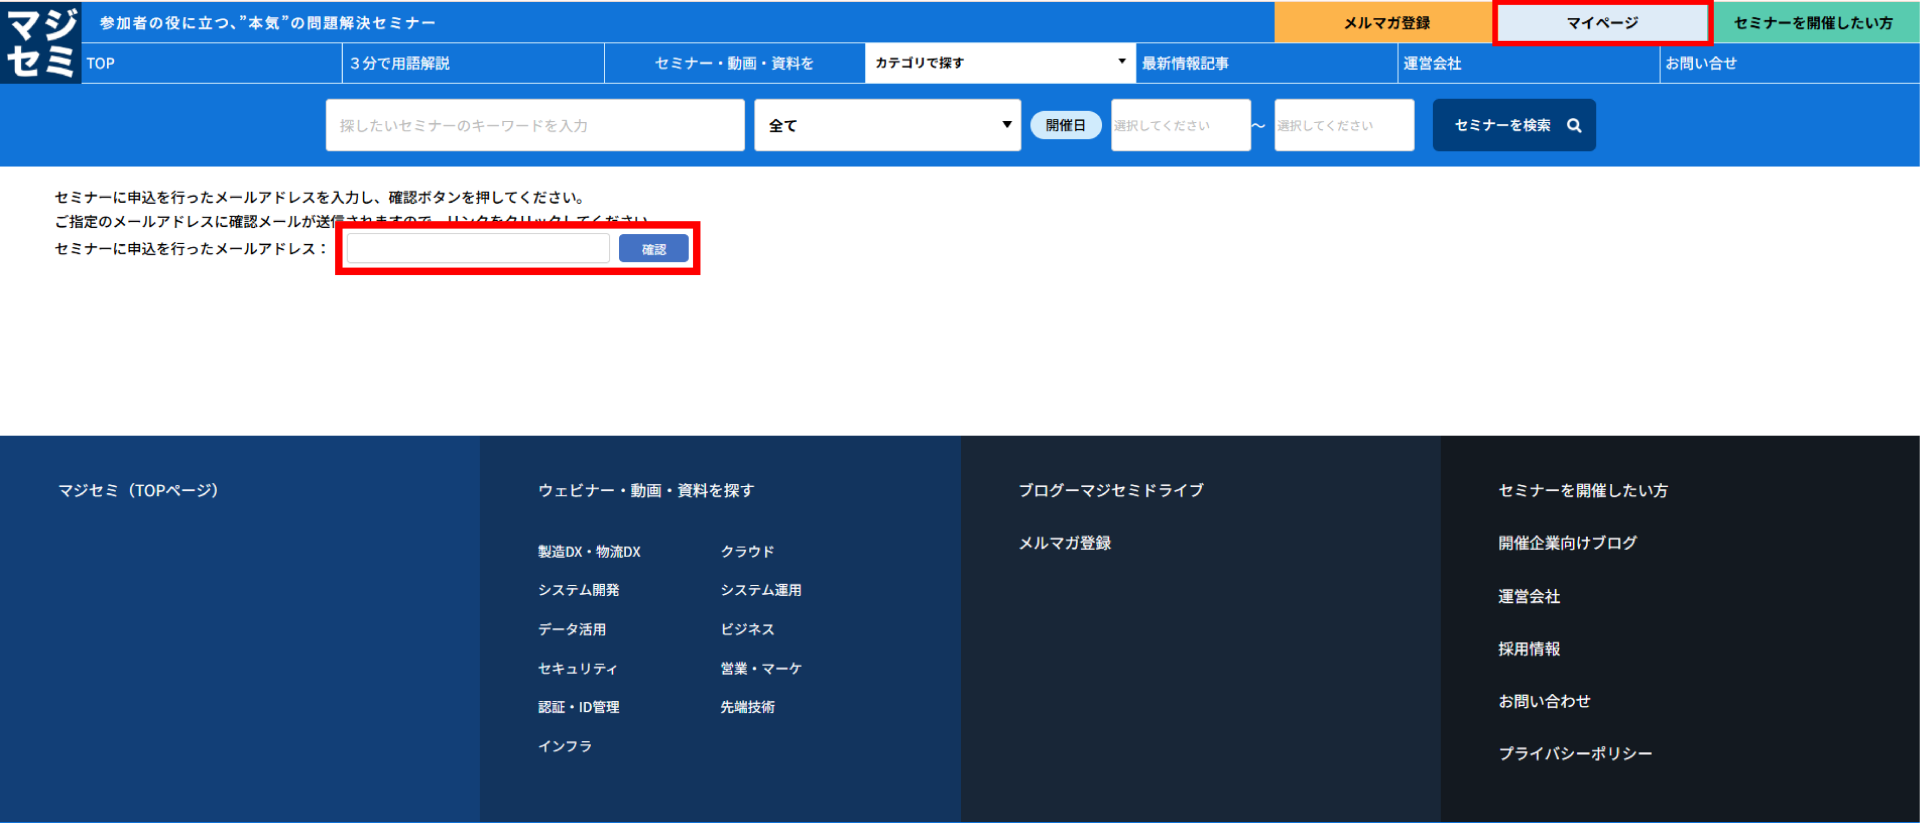Click the keyword search input field
The image size is (1920, 823).
[534, 125]
